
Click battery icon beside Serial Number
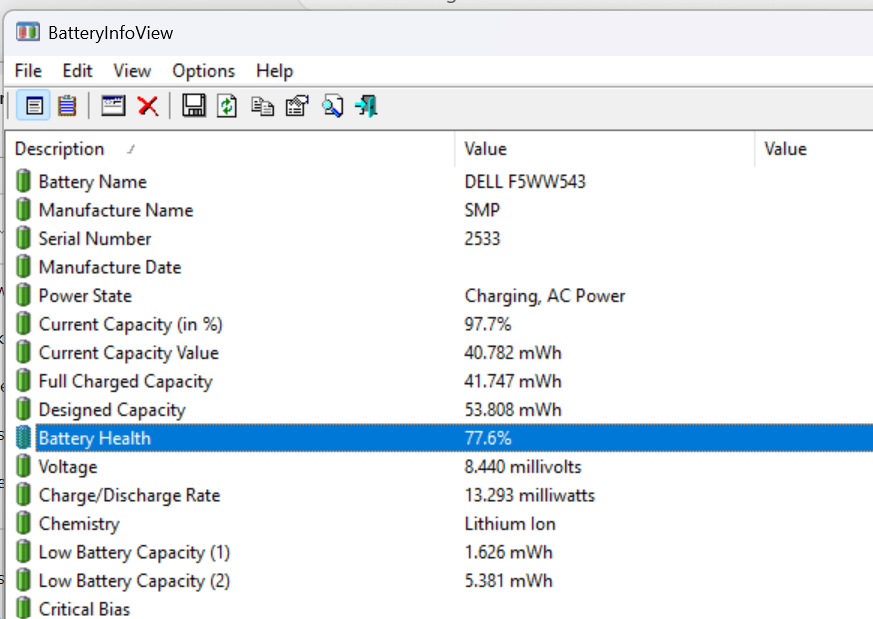pos(23,238)
